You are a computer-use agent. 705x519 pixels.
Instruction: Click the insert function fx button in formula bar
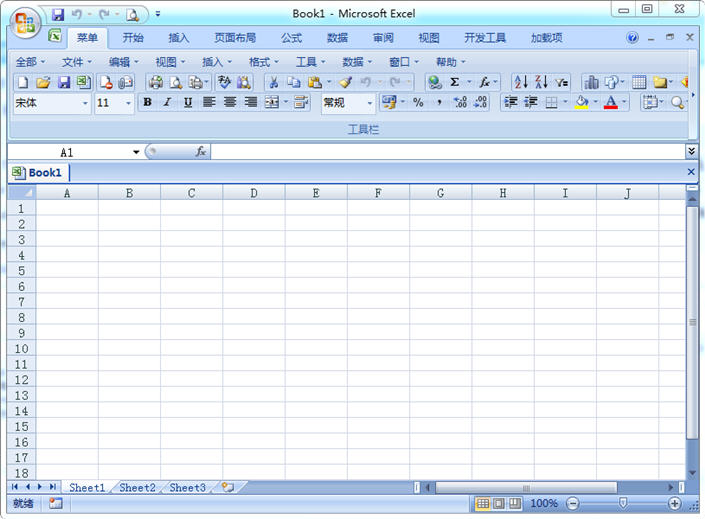(x=200, y=152)
